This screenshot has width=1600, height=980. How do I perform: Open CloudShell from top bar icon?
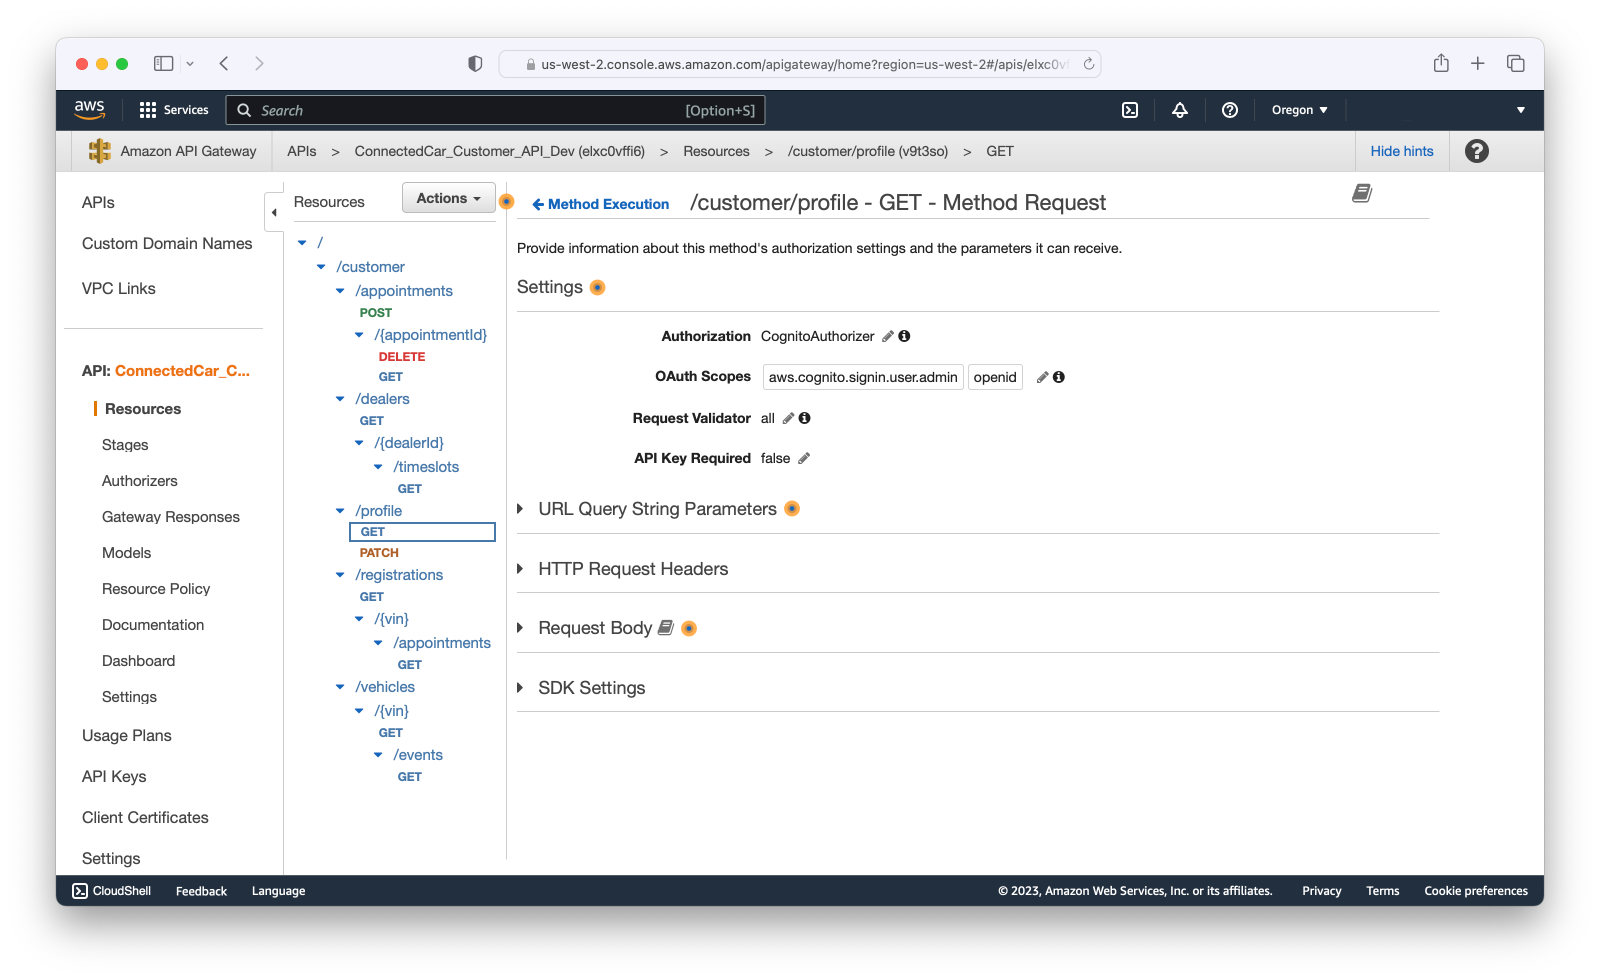click(1130, 110)
